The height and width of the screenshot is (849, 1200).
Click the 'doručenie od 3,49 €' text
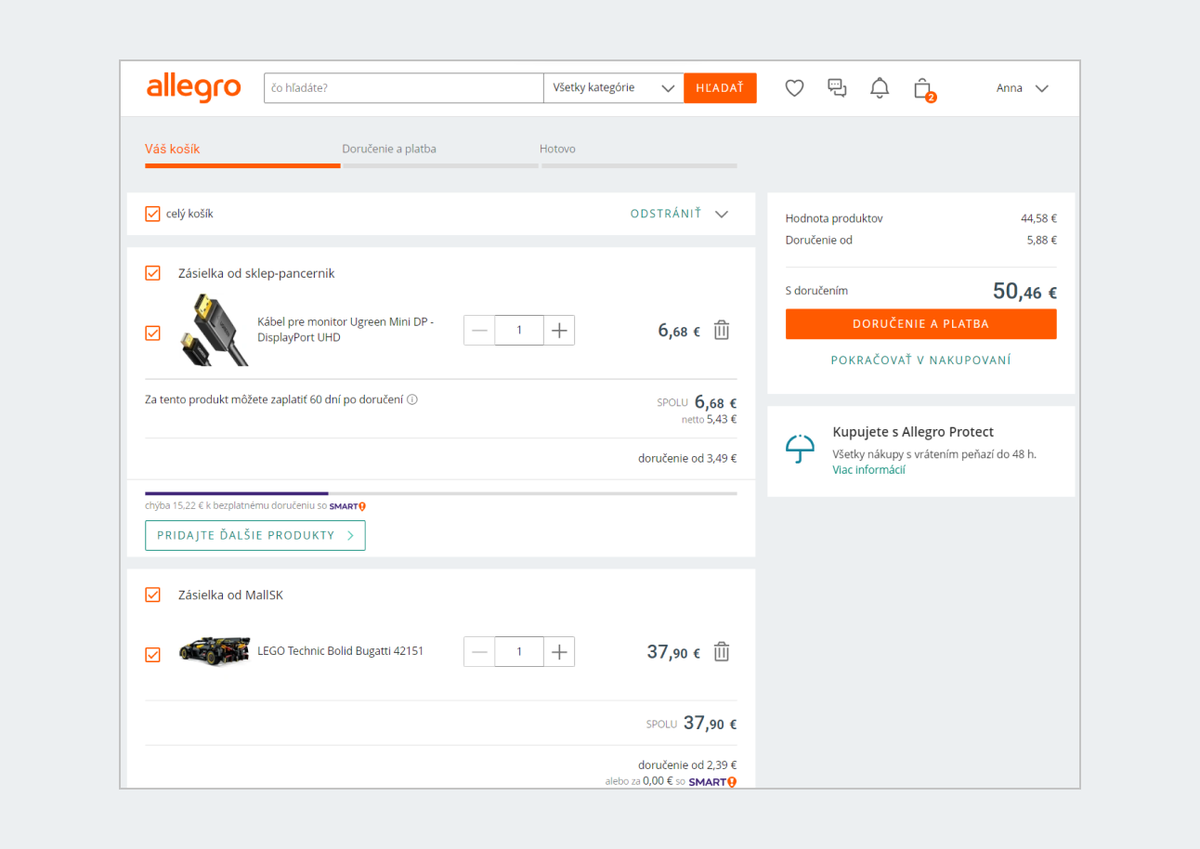(x=687, y=459)
